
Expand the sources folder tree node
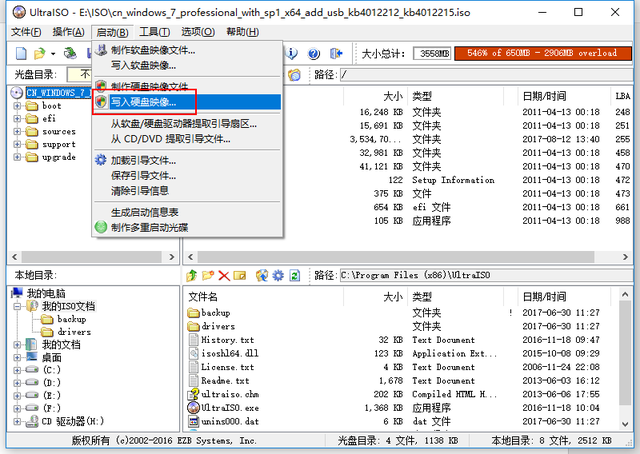(17, 131)
